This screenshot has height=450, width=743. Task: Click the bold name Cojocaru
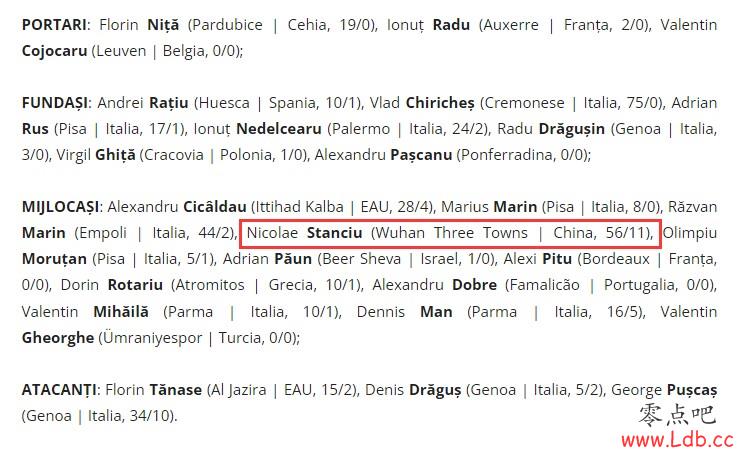(x=54, y=51)
